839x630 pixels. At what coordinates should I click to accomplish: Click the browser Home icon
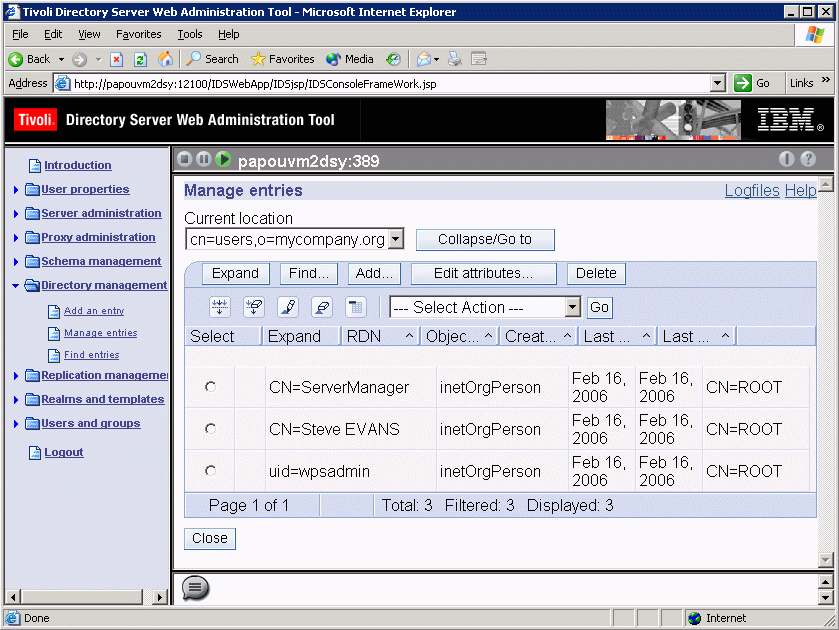point(164,59)
